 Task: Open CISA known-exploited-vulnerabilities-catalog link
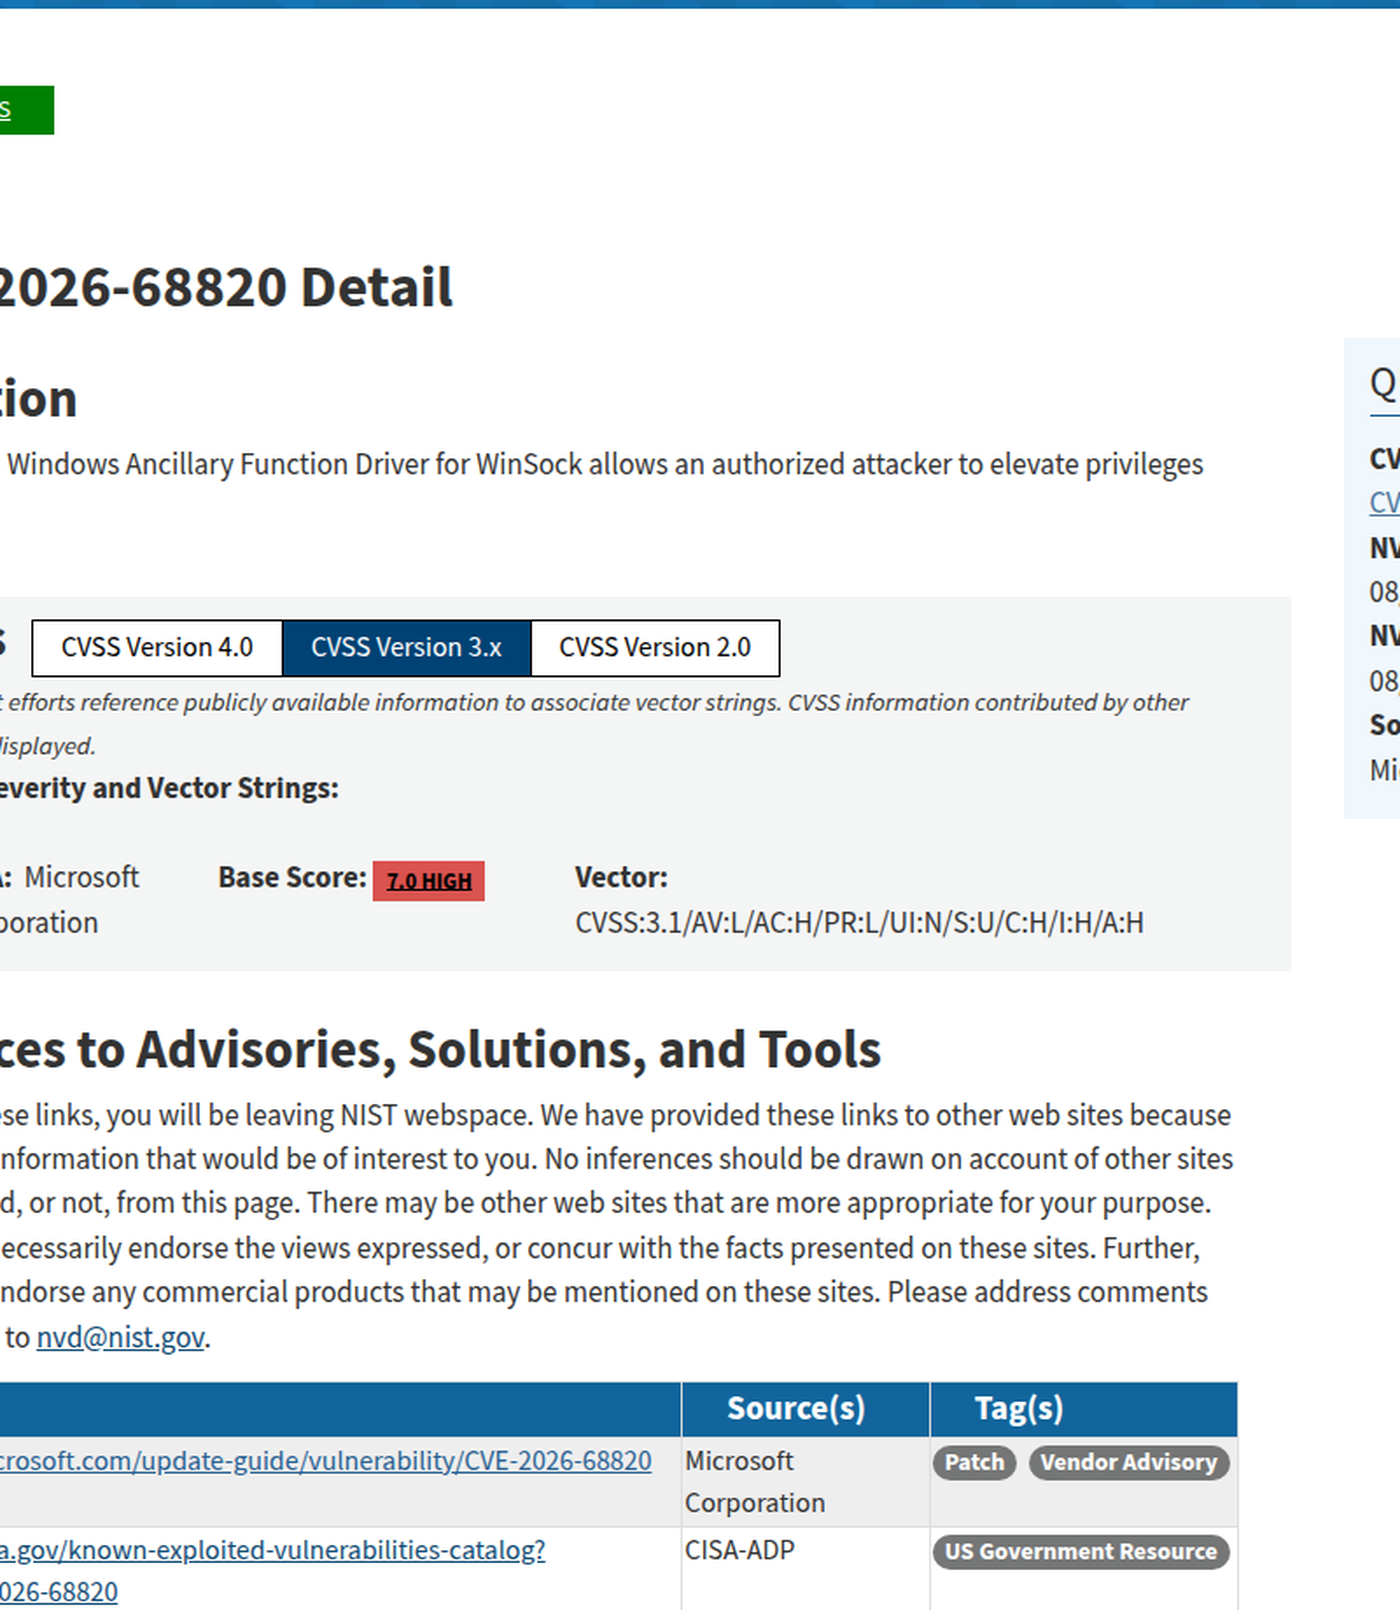tap(272, 1570)
